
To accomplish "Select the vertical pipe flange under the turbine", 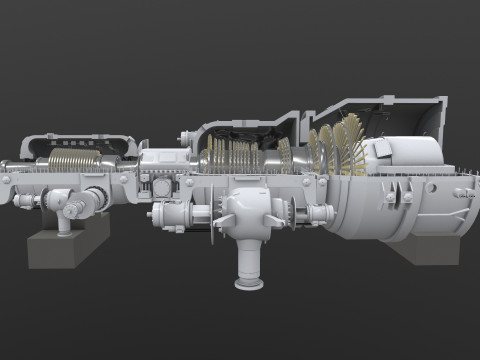I will tap(249, 284).
